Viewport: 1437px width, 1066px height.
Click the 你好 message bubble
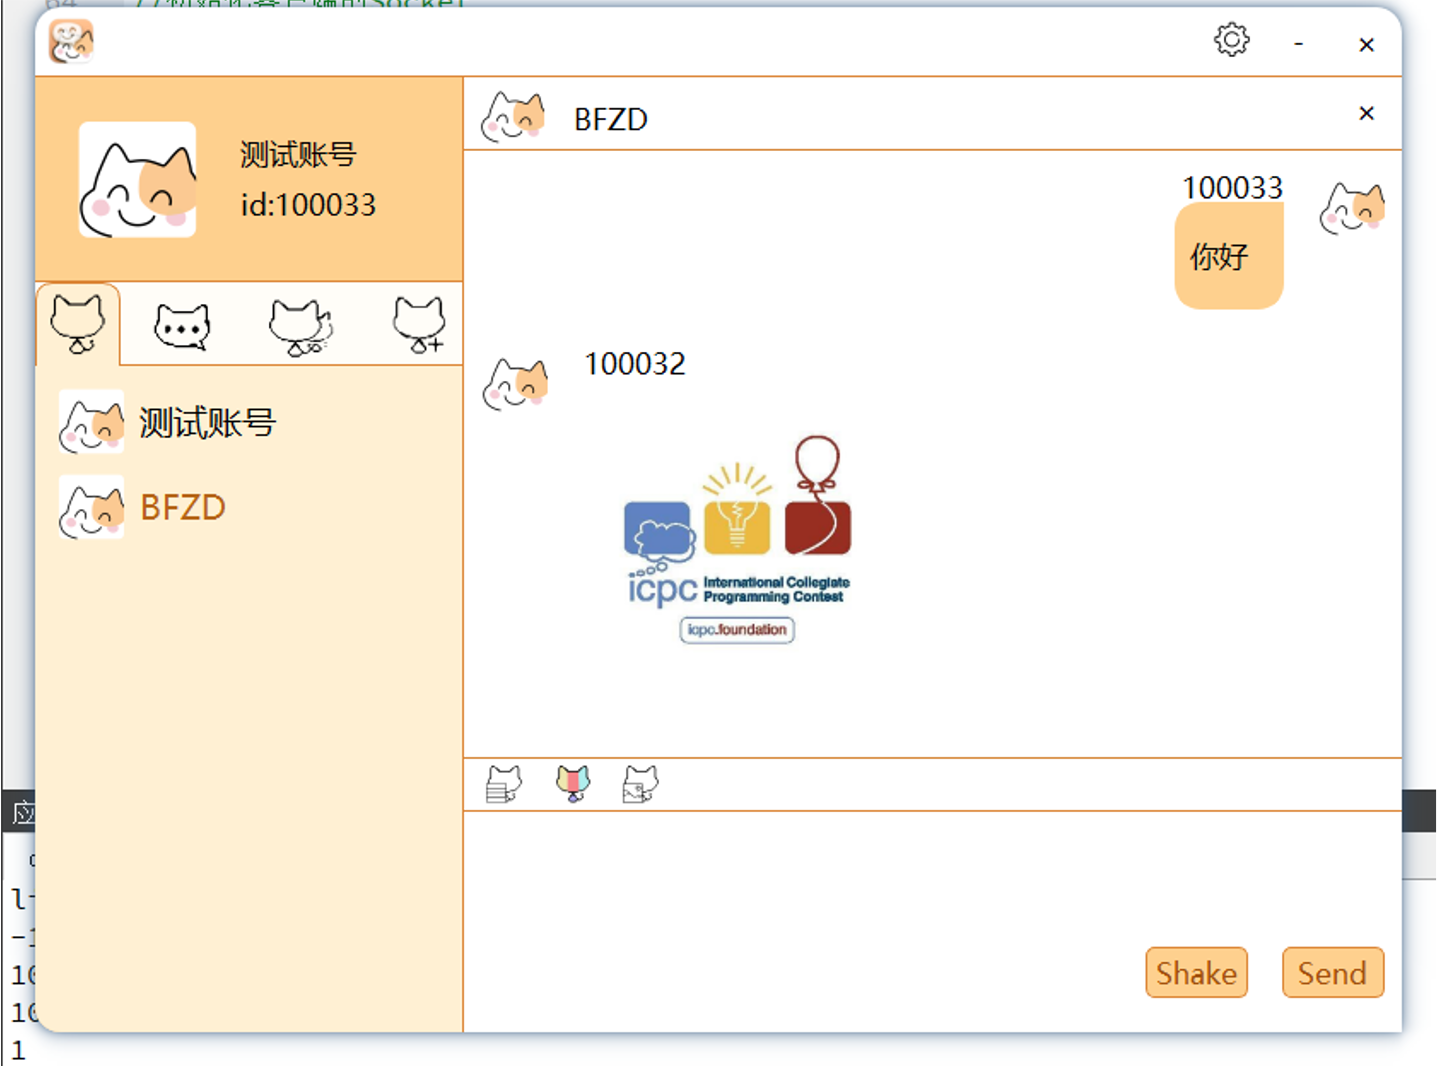pos(1228,256)
